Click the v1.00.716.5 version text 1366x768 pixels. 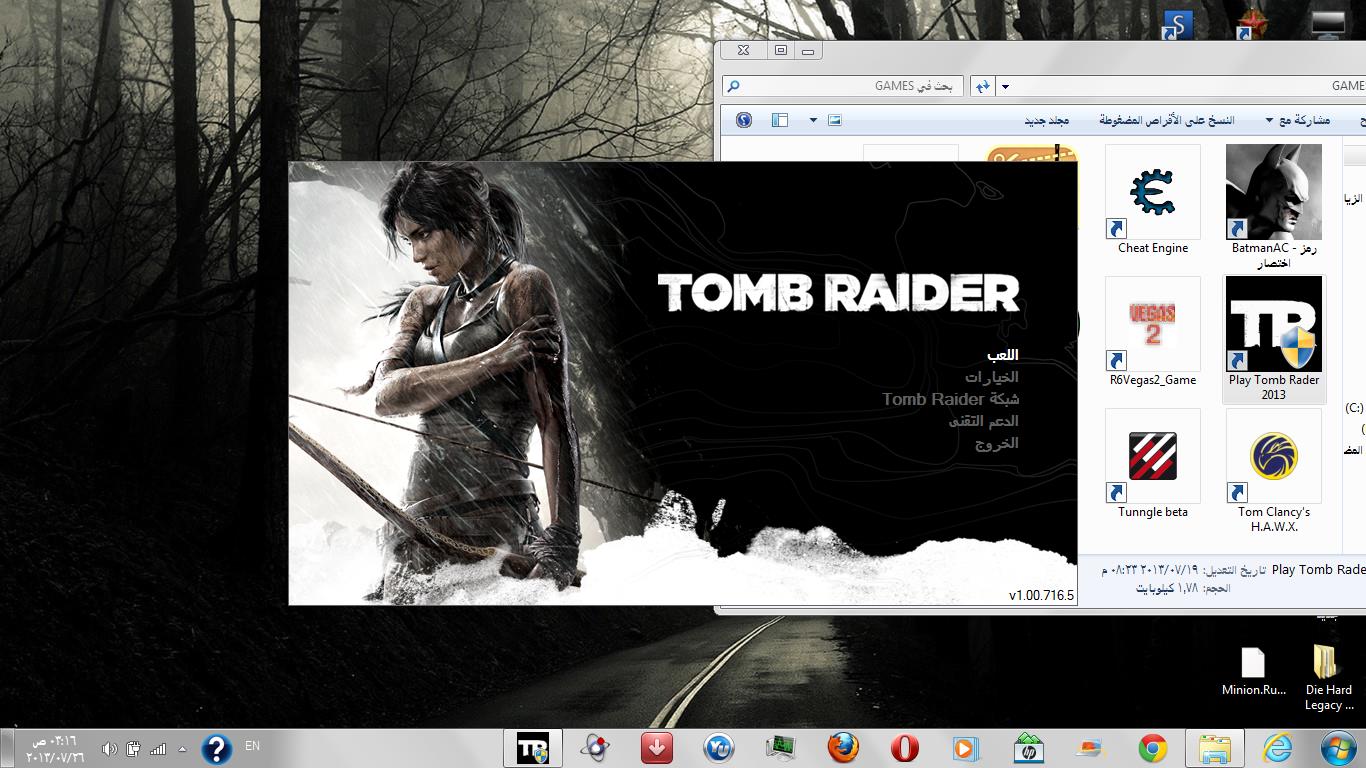(x=1041, y=595)
